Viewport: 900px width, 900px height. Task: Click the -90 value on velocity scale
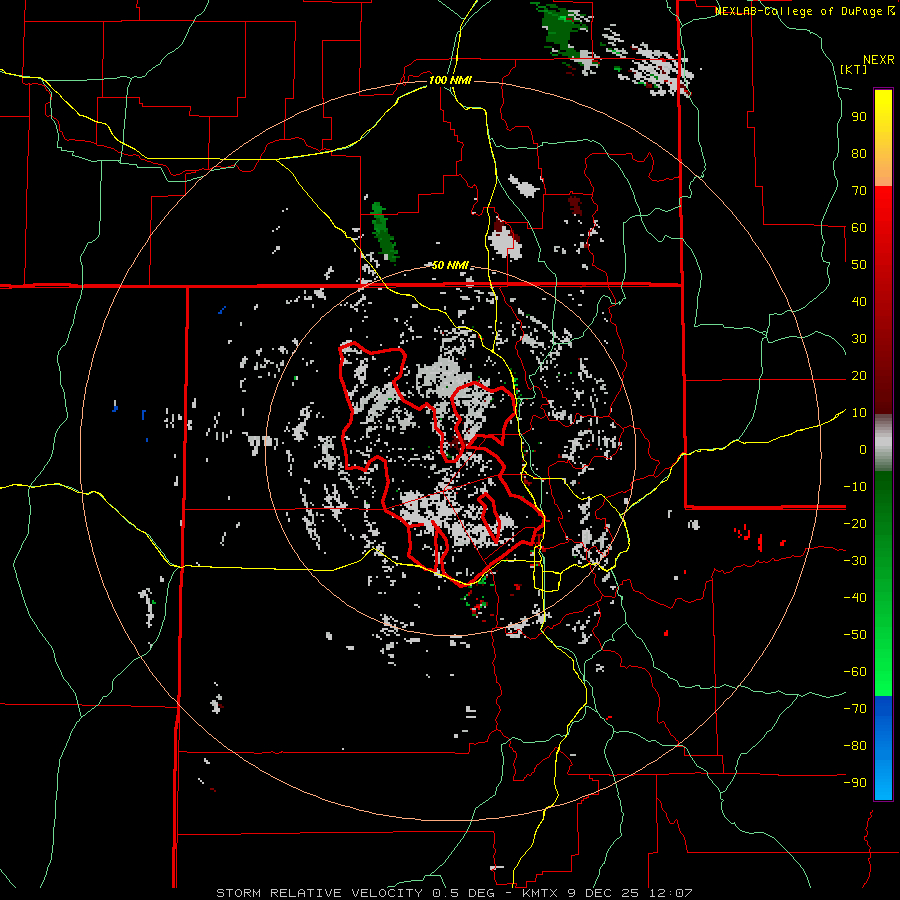click(854, 783)
